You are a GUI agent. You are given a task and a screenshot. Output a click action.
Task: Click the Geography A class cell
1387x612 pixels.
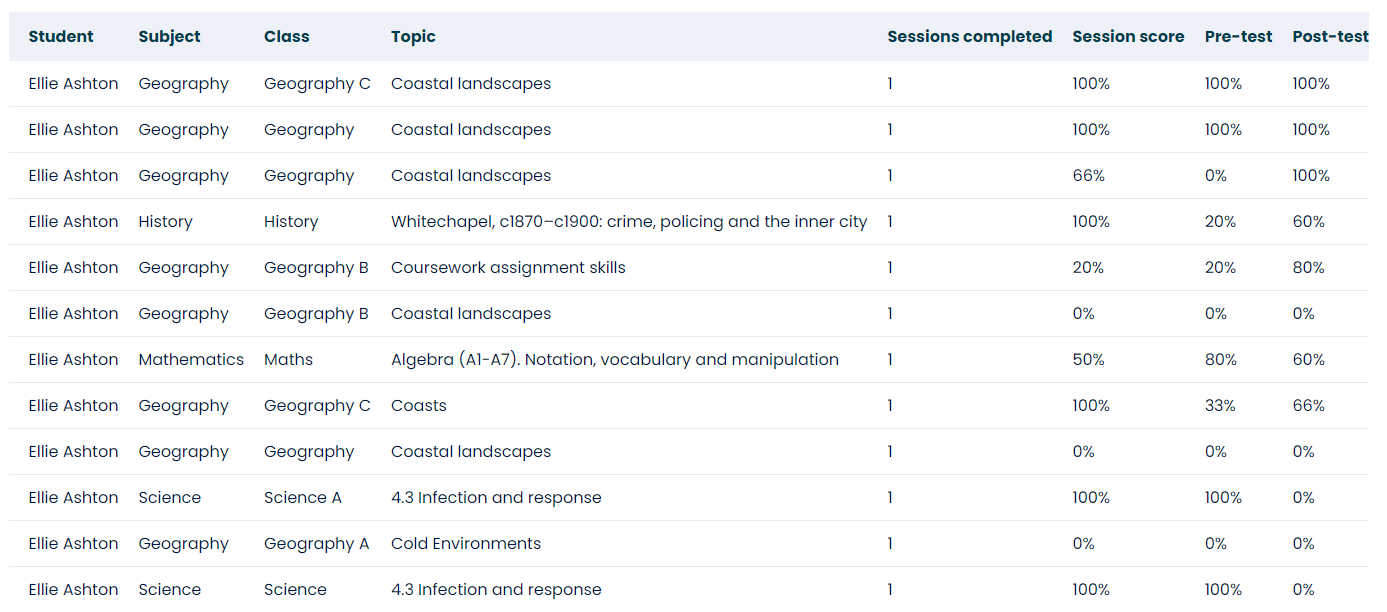(316, 544)
